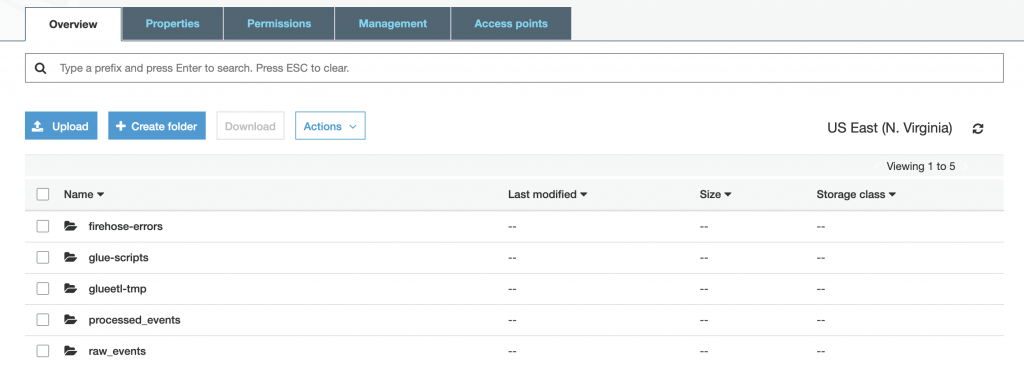Viewport: 1024px width, 379px height.
Task: Click the glueetl-tmp folder icon
Action: pos(71,288)
